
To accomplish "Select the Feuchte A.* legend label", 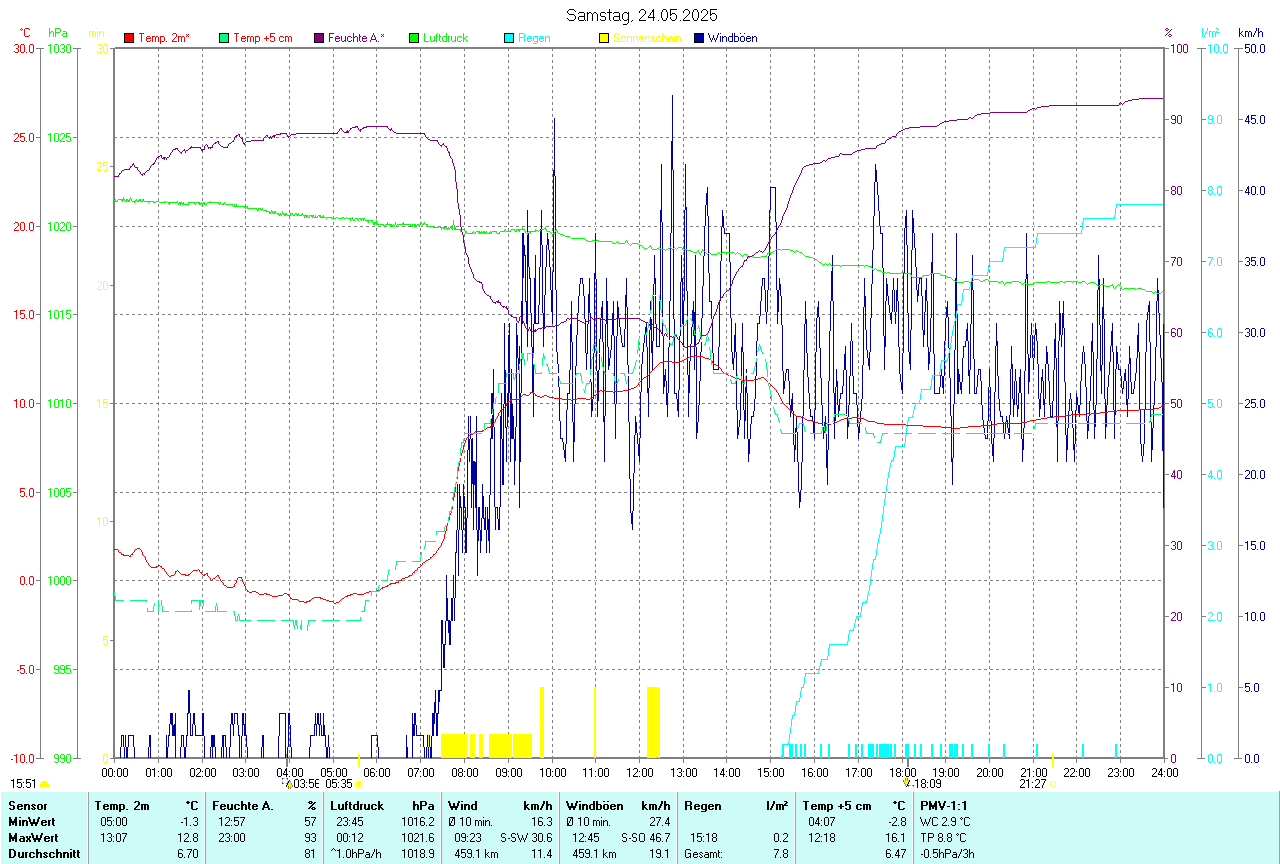I will [356, 38].
